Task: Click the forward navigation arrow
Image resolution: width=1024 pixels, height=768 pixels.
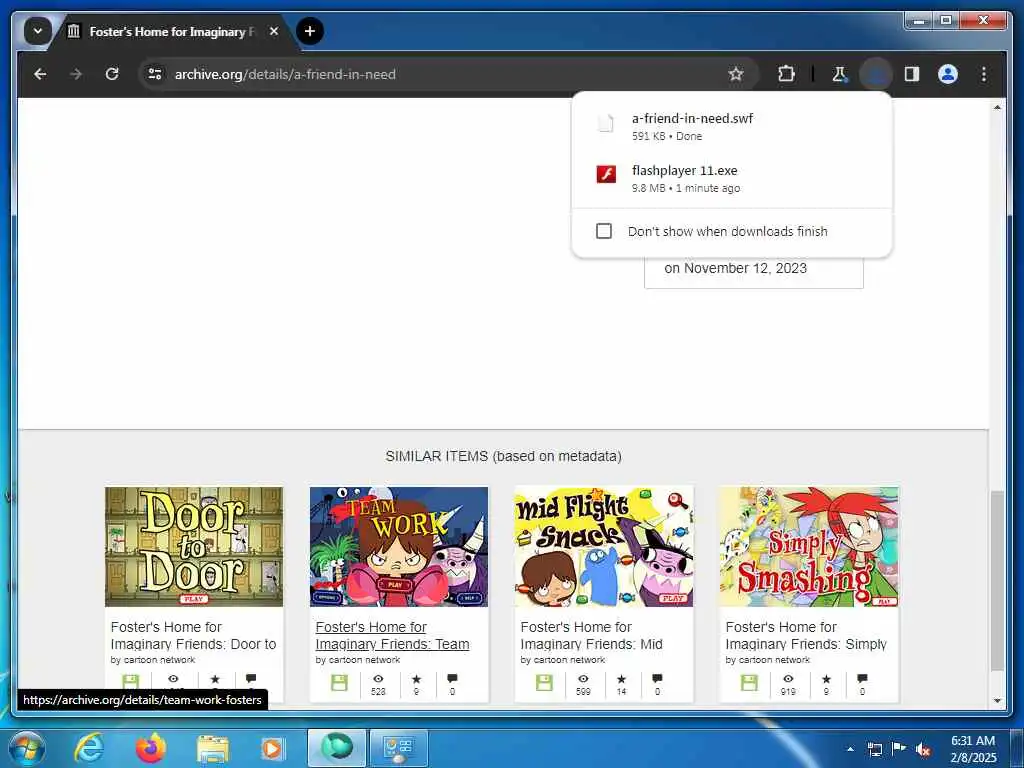Action: point(76,74)
